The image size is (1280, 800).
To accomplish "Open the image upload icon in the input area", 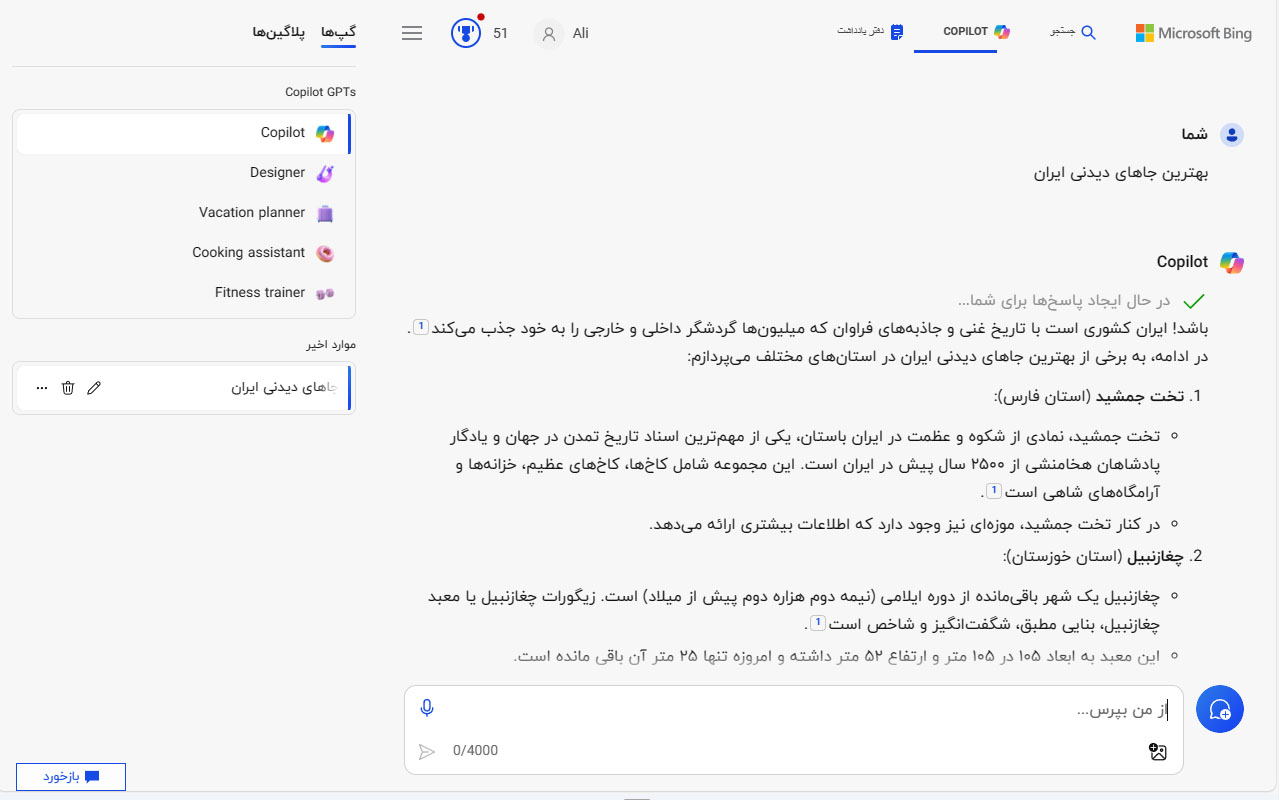I will [x=1158, y=751].
